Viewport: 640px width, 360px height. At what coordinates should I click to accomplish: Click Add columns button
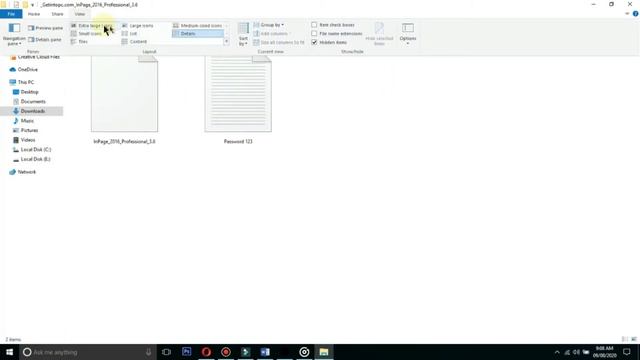click(x=271, y=33)
